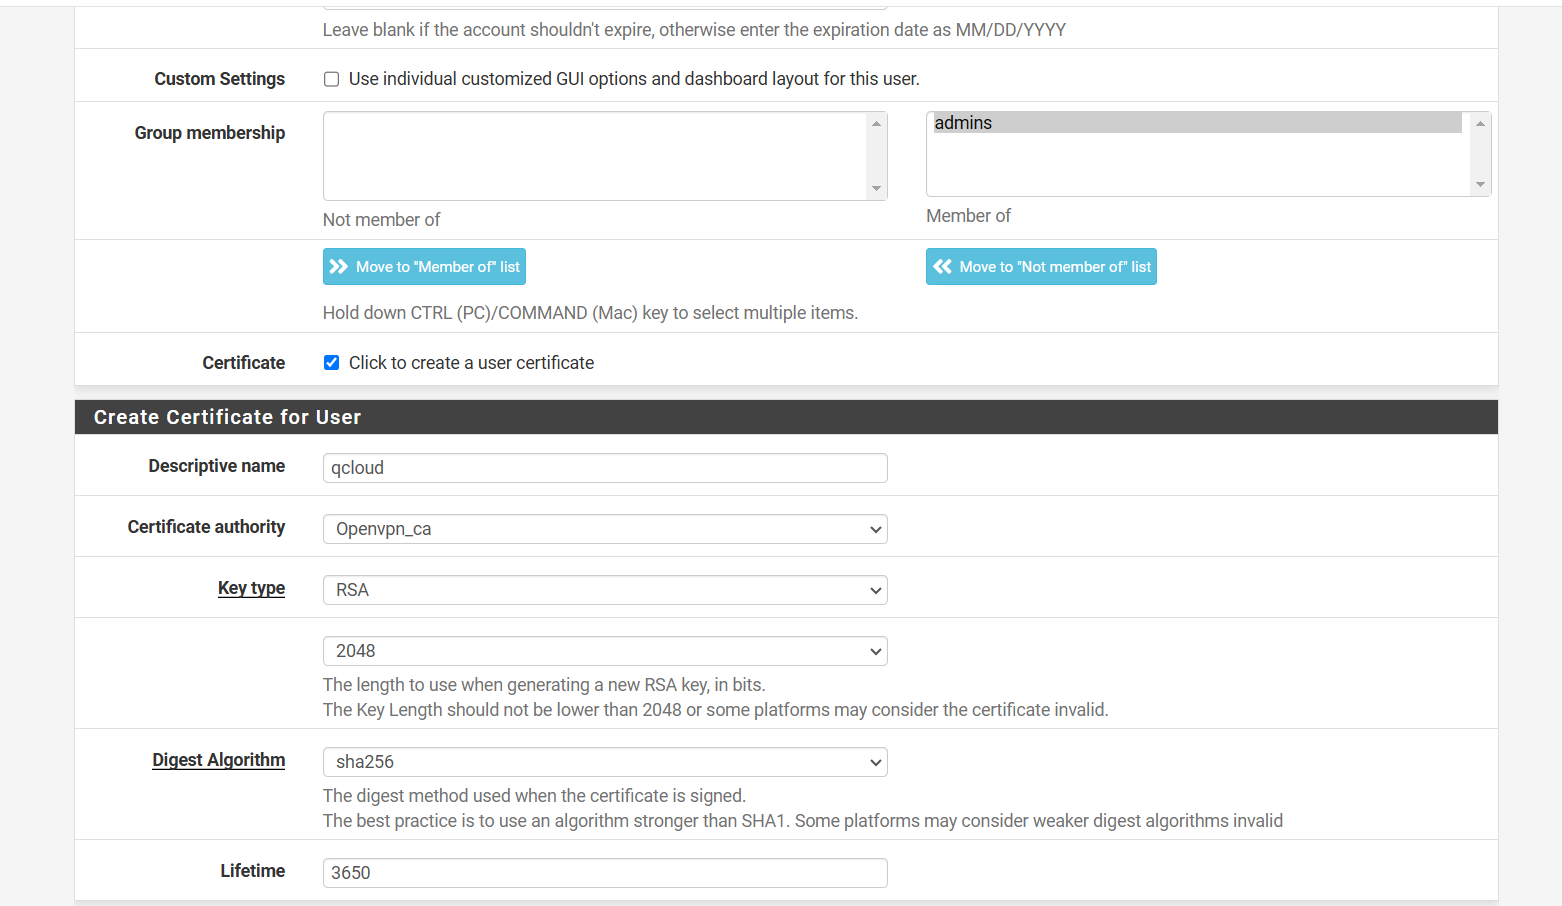
Task: Open the Key type RSA dropdown
Action: click(x=605, y=590)
